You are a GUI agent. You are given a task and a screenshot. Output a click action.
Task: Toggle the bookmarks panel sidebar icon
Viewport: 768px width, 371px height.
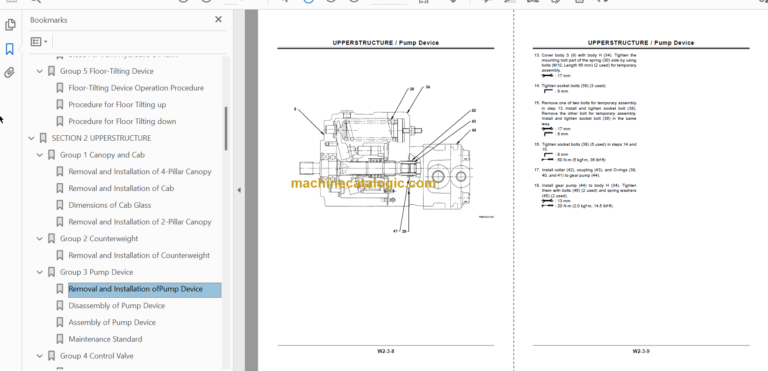point(10,49)
